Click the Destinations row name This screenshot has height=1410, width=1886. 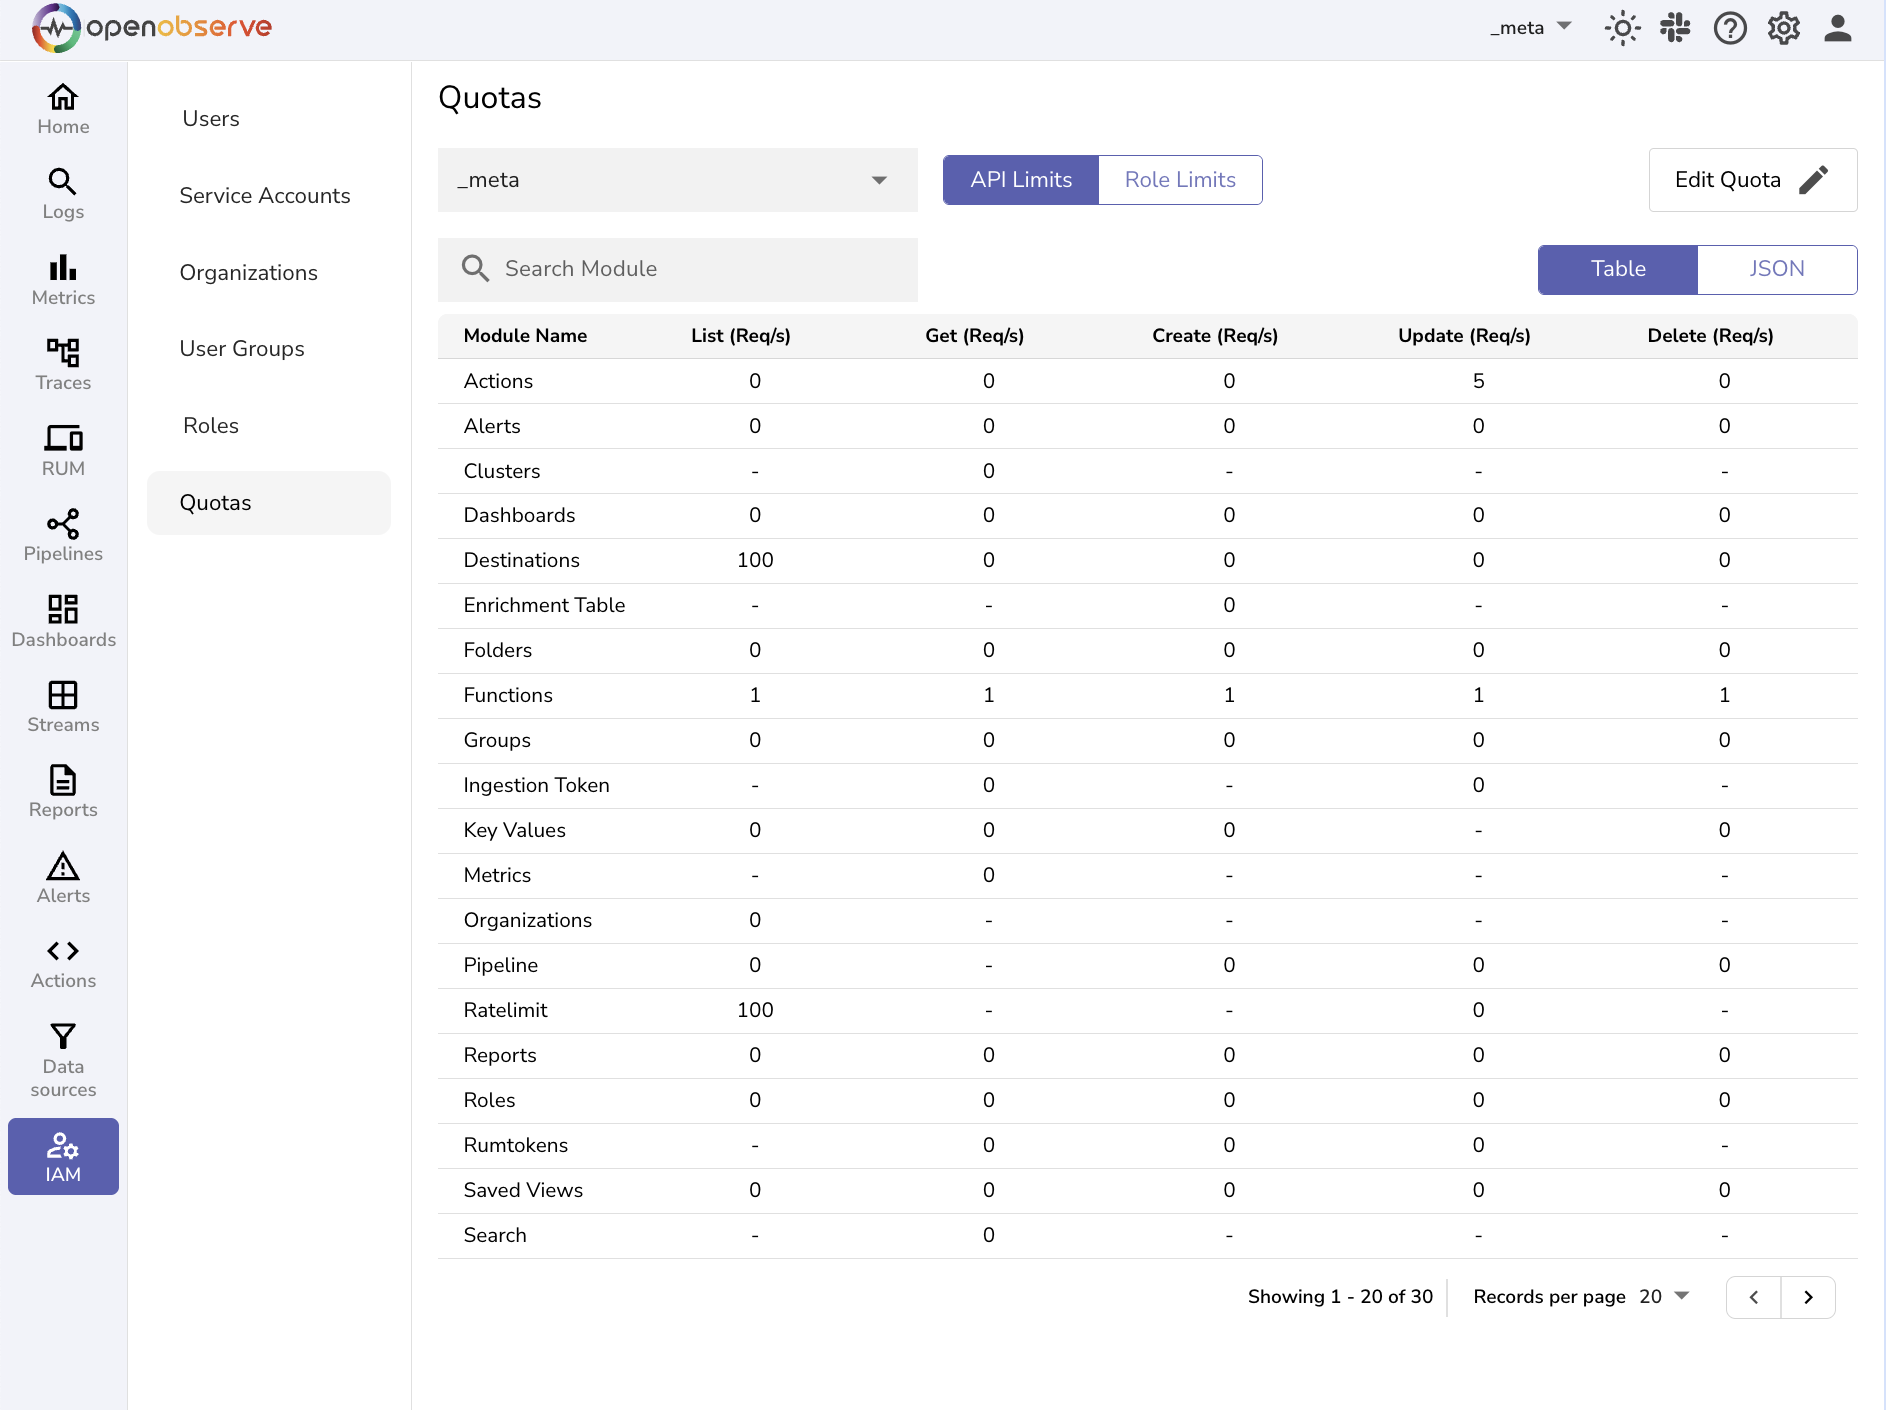point(521,560)
